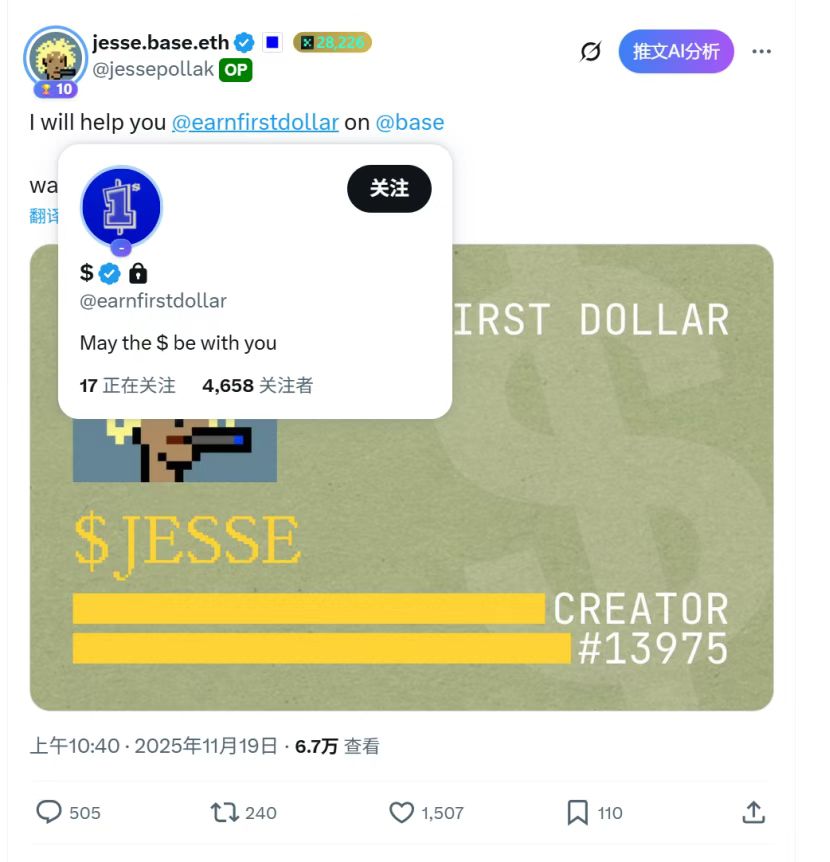
Task: Repost the tweet with retweet icon
Action: 224,812
